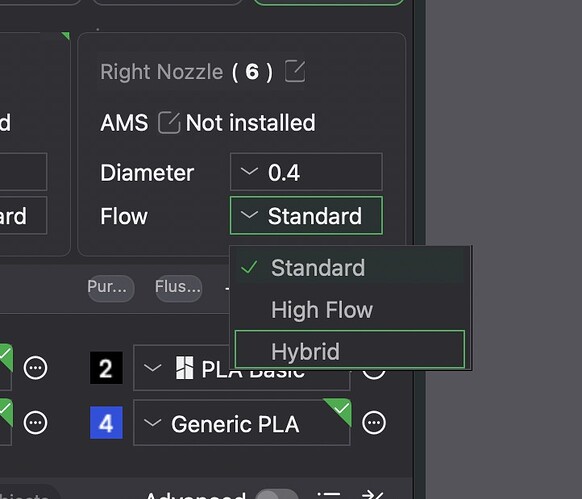Expand the Diameter 0.4 dropdown

click(306, 172)
